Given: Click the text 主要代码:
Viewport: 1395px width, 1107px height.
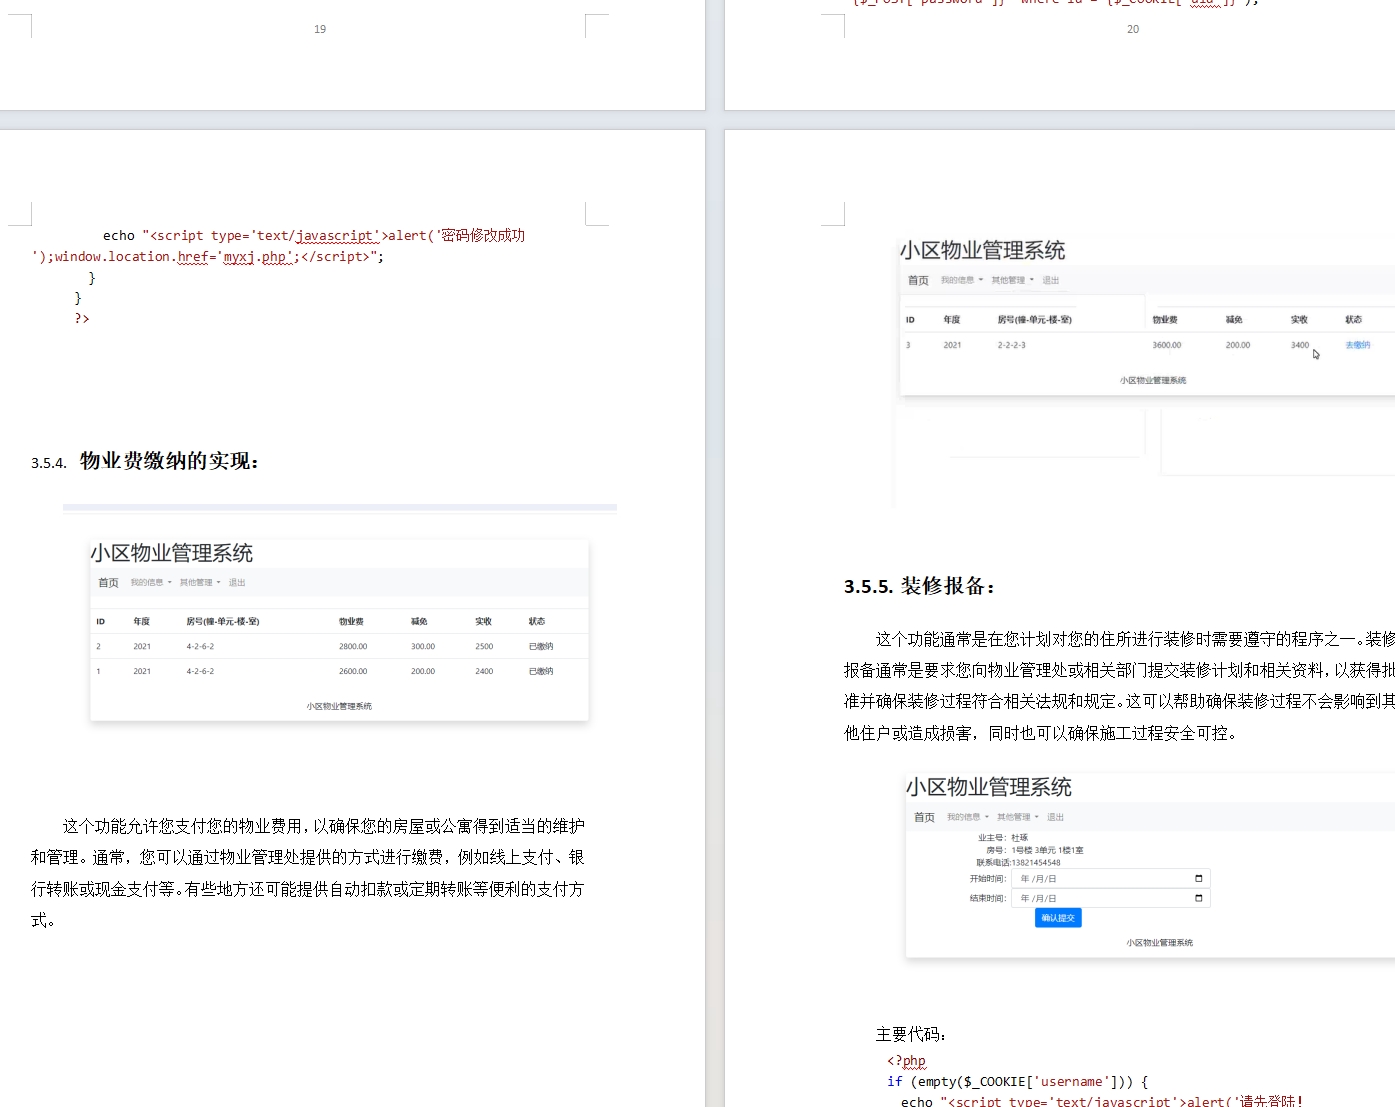Looking at the screenshot, I should pyautogui.click(x=911, y=1034).
